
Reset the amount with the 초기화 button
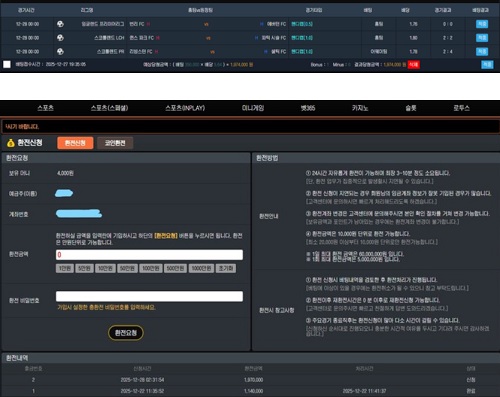[x=226, y=268]
